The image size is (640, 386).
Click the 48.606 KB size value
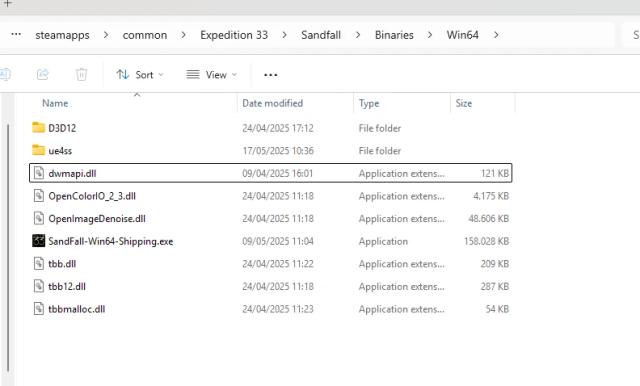pos(488,219)
